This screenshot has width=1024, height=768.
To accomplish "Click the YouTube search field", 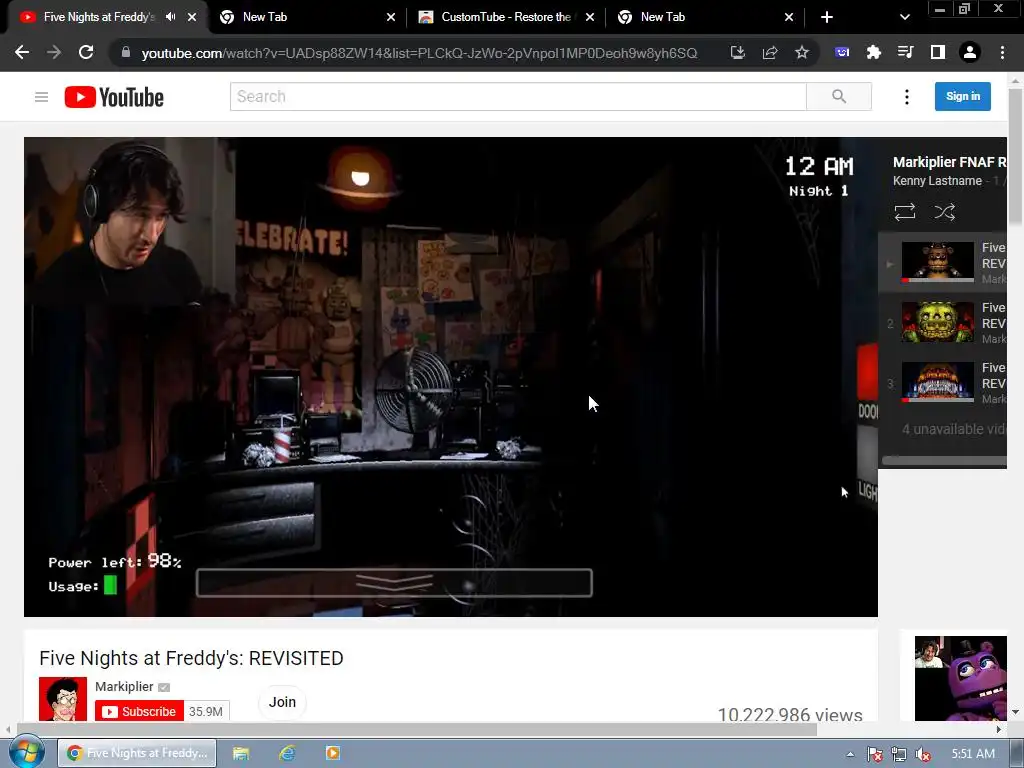I will (x=518, y=97).
